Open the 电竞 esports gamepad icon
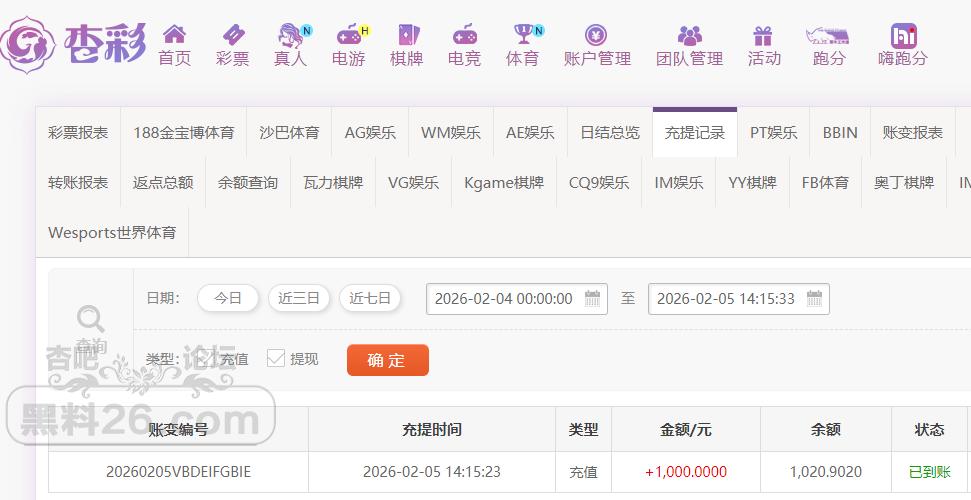 464,35
